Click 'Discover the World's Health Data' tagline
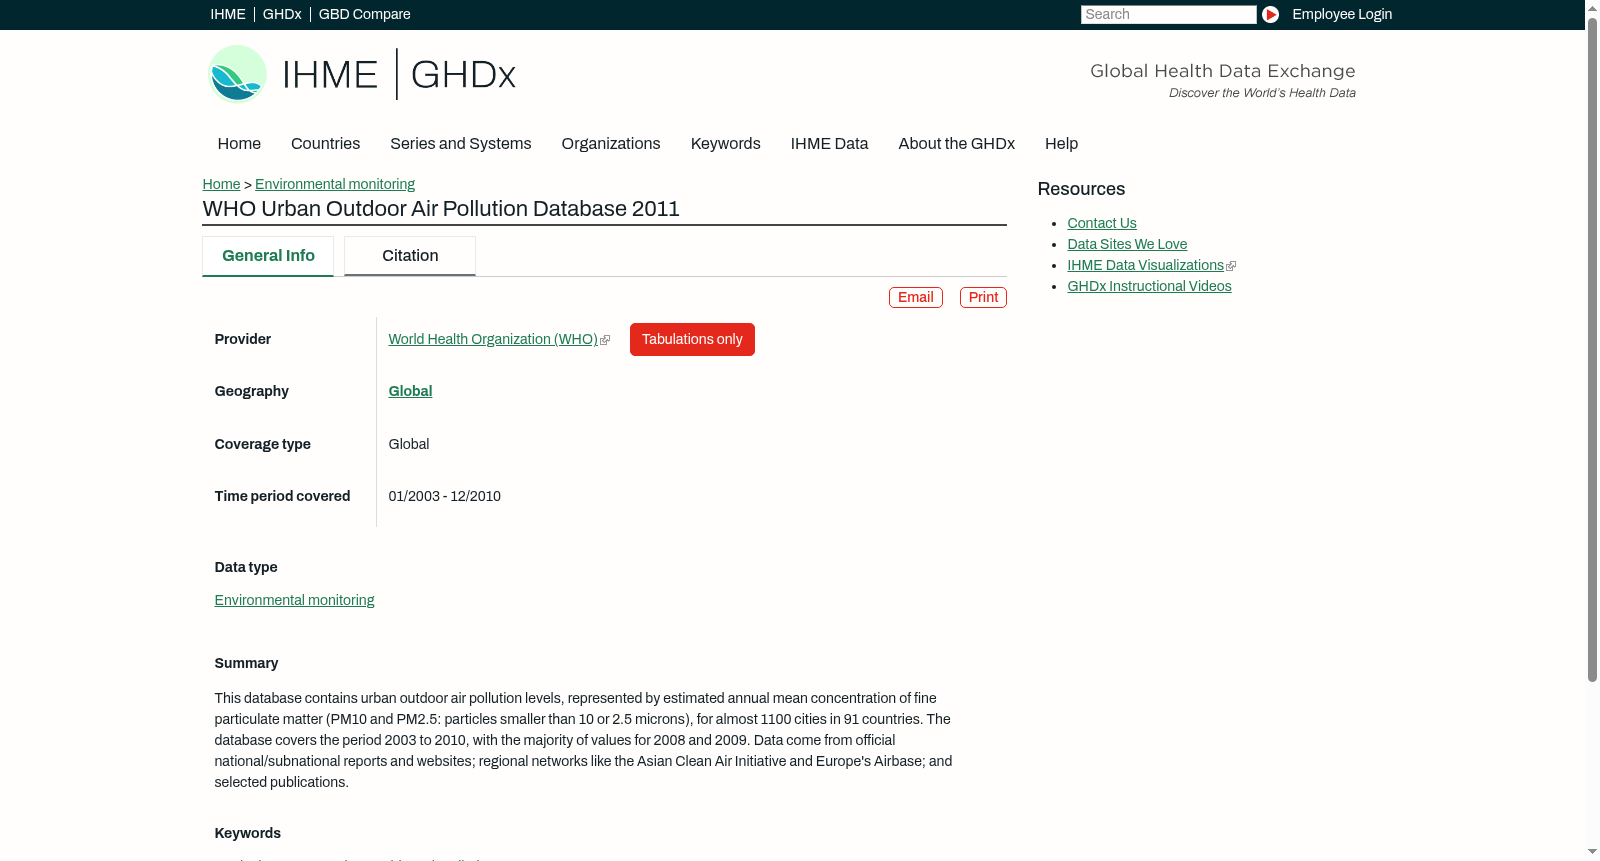Screen dimensions: 1600x861 (x=1262, y=93)
